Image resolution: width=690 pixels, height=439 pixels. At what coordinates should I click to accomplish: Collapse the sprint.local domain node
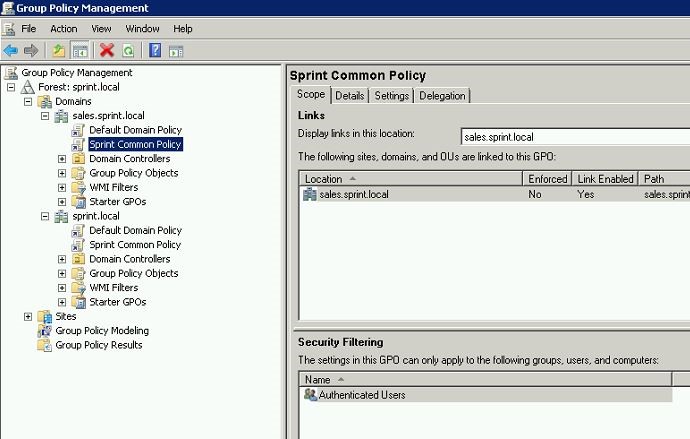pos(45,216)
